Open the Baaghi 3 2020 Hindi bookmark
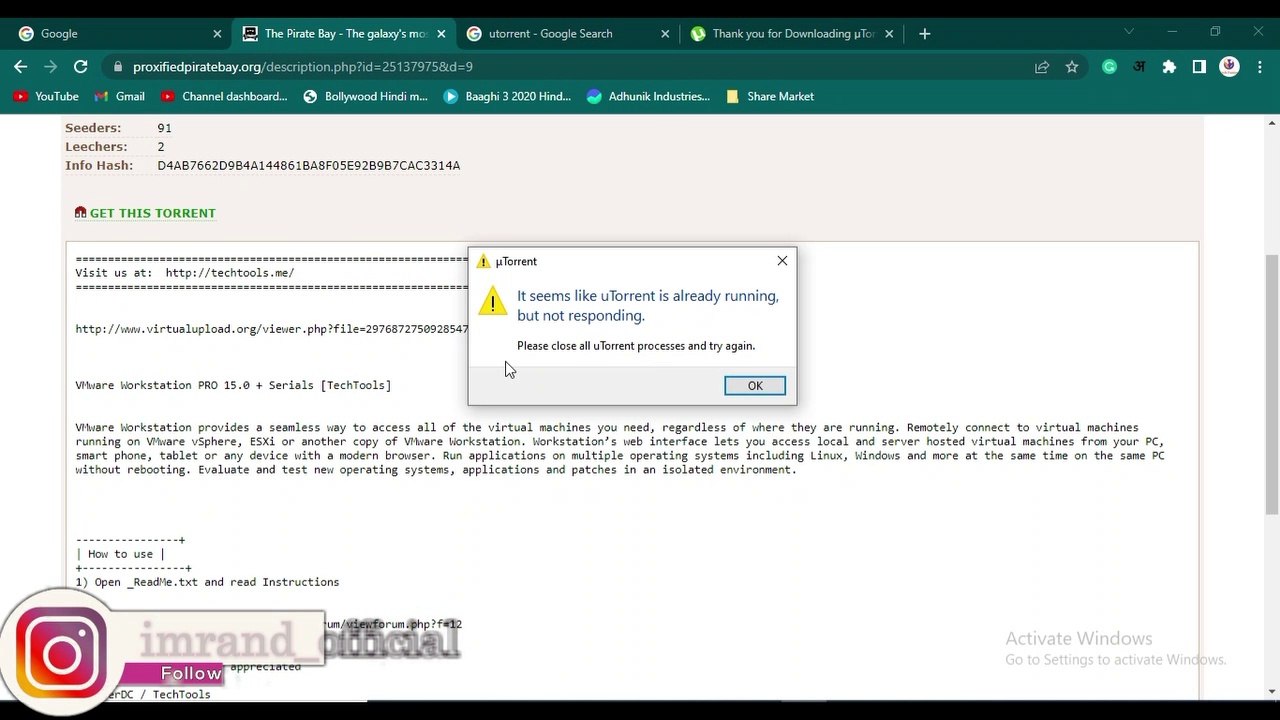 507,97
